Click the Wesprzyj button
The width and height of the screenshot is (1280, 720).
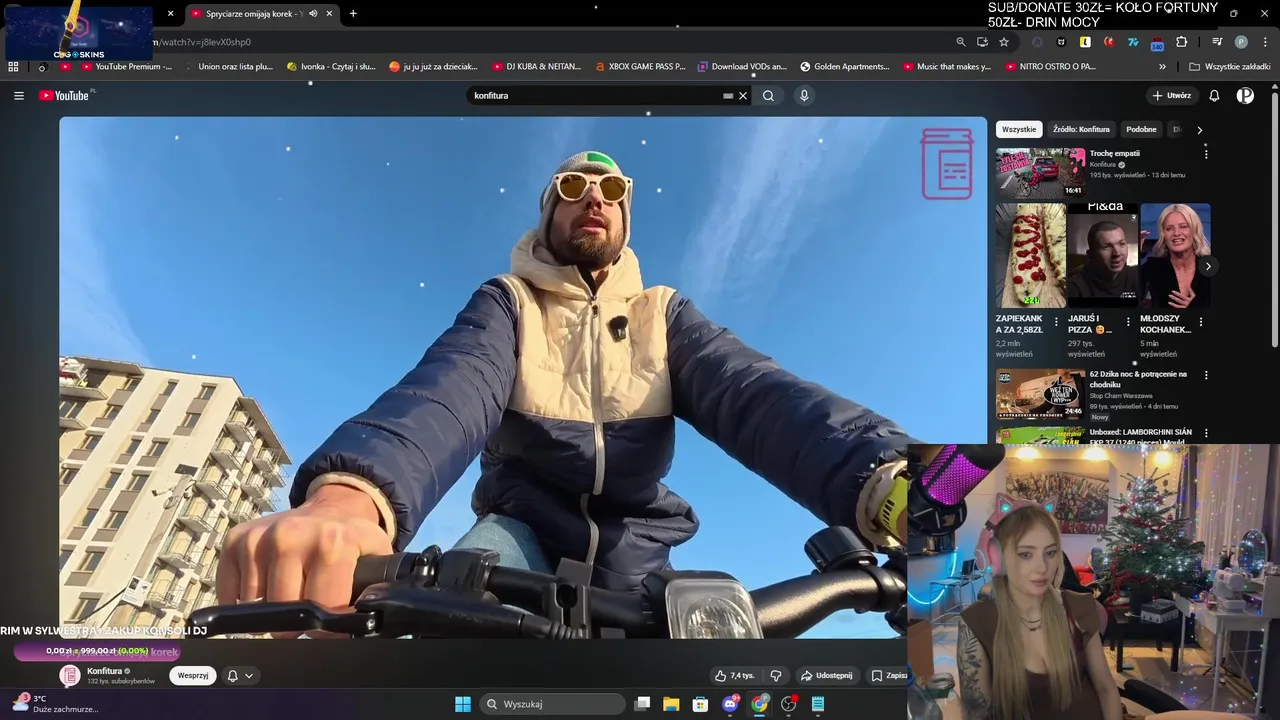pos(193,675)
